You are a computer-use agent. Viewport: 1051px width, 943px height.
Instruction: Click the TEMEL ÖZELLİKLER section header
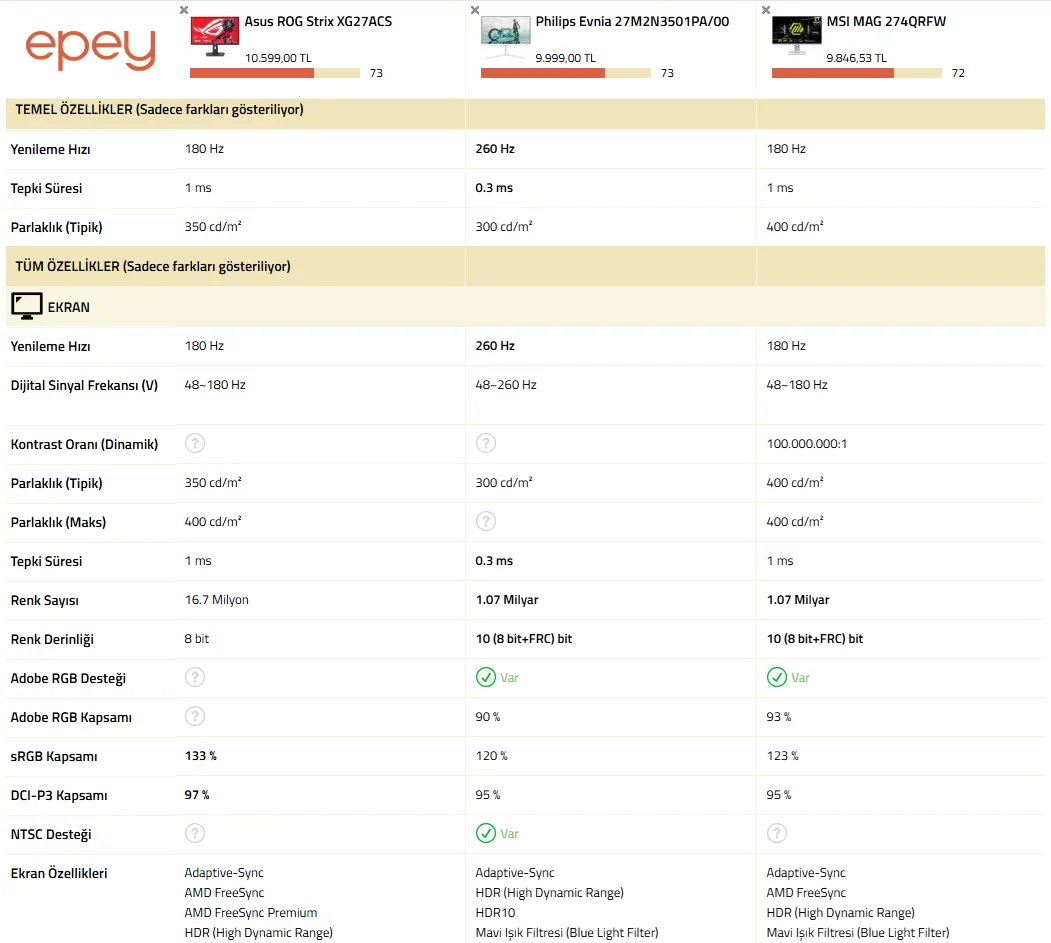point(160,109)
